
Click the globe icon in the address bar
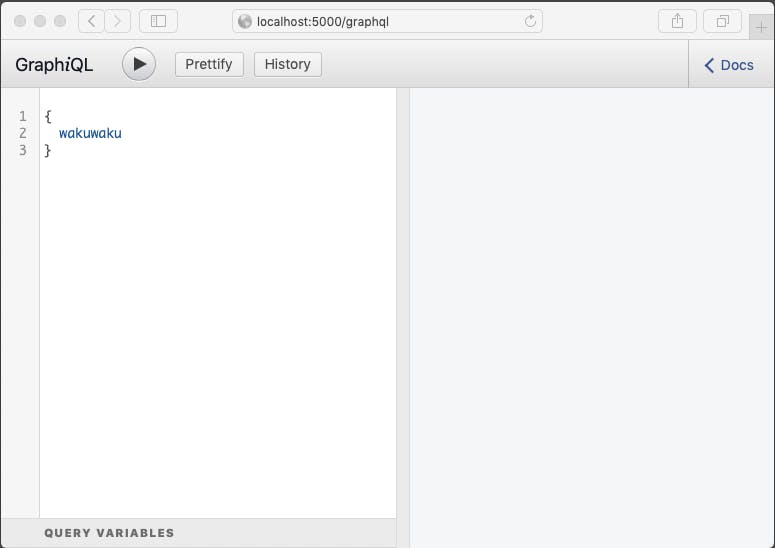[245, 21]
